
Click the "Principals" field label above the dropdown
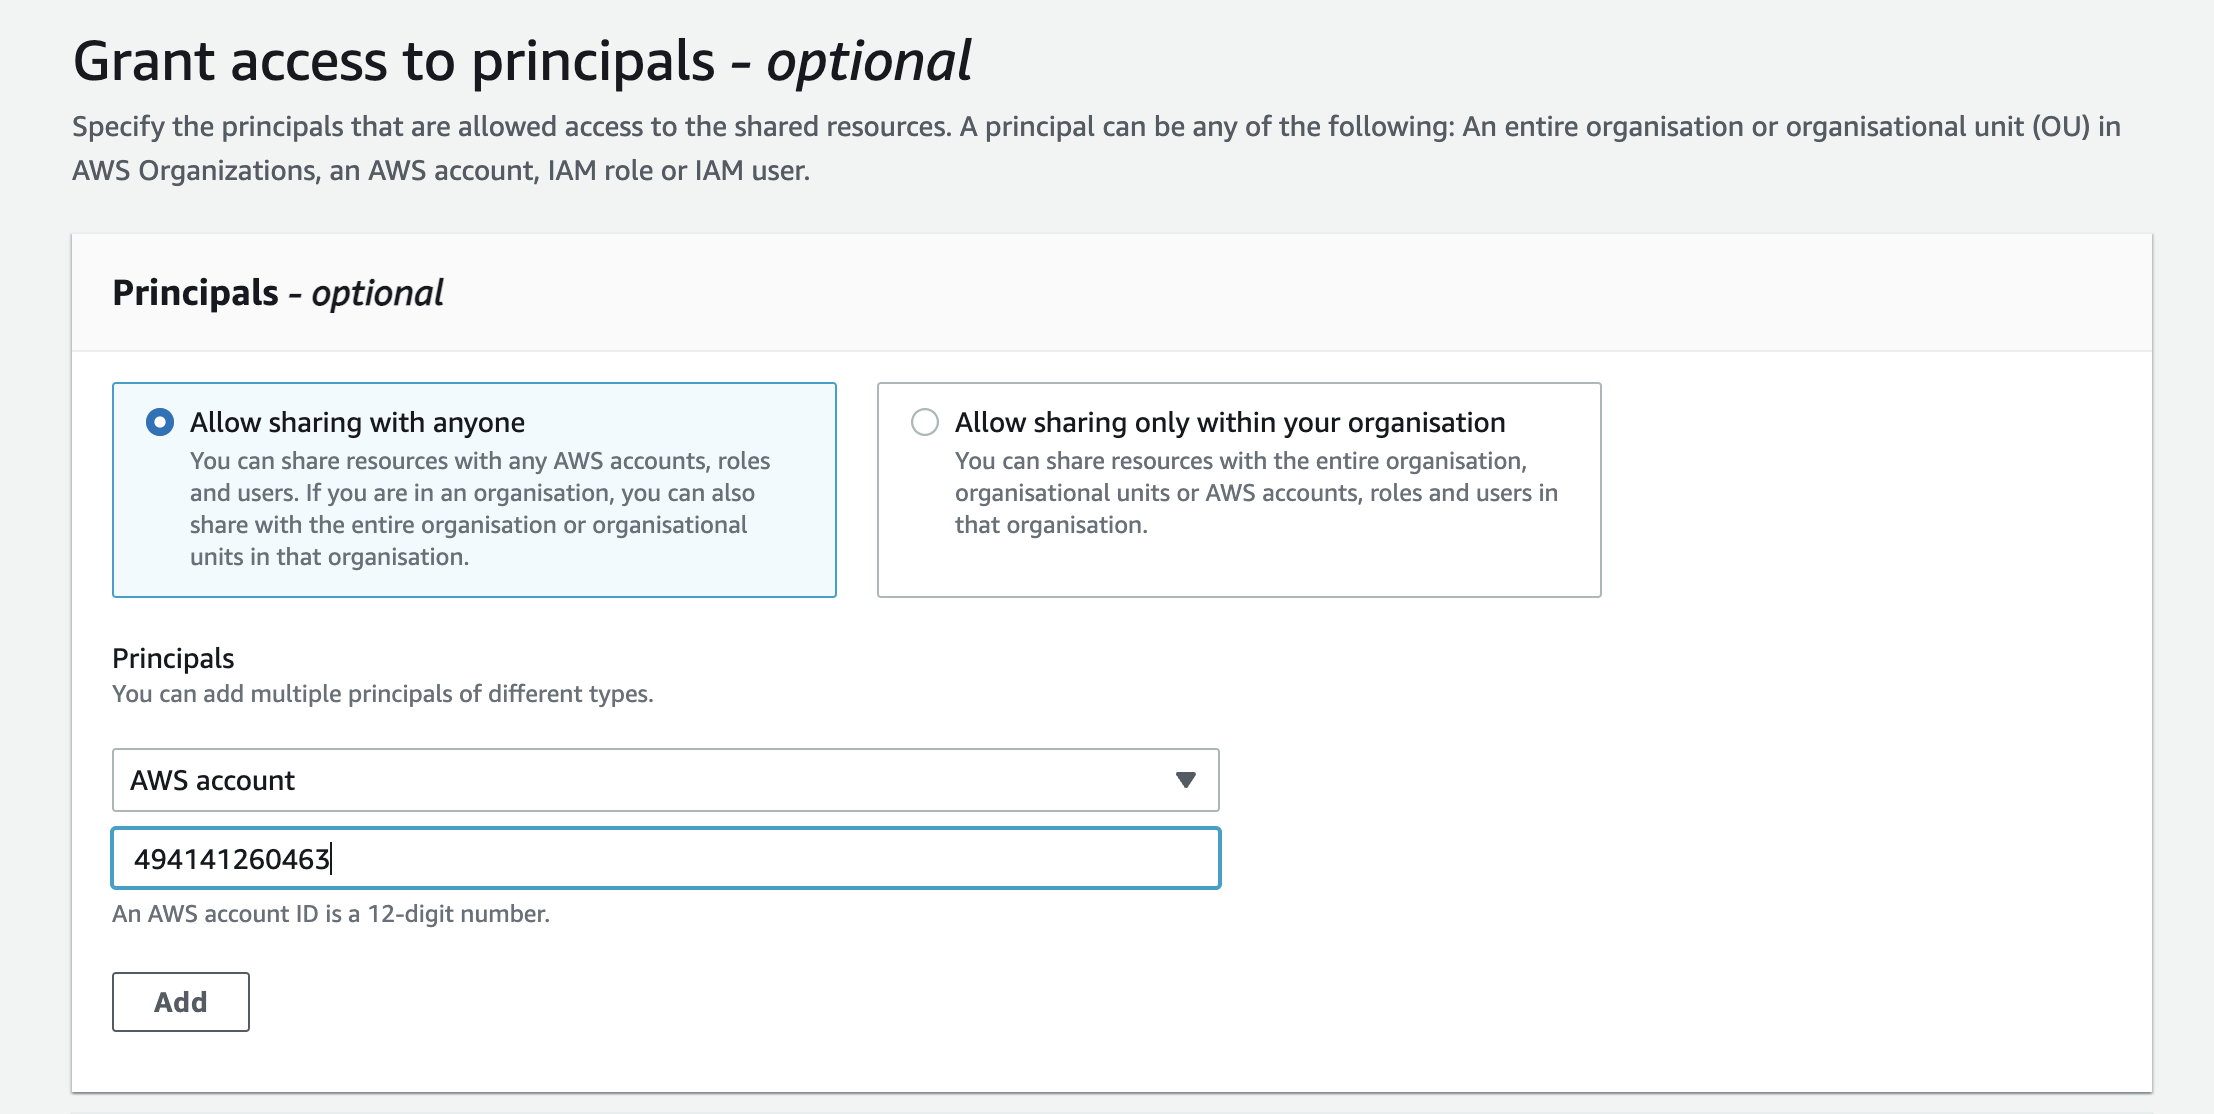click(x=173, y=658)
